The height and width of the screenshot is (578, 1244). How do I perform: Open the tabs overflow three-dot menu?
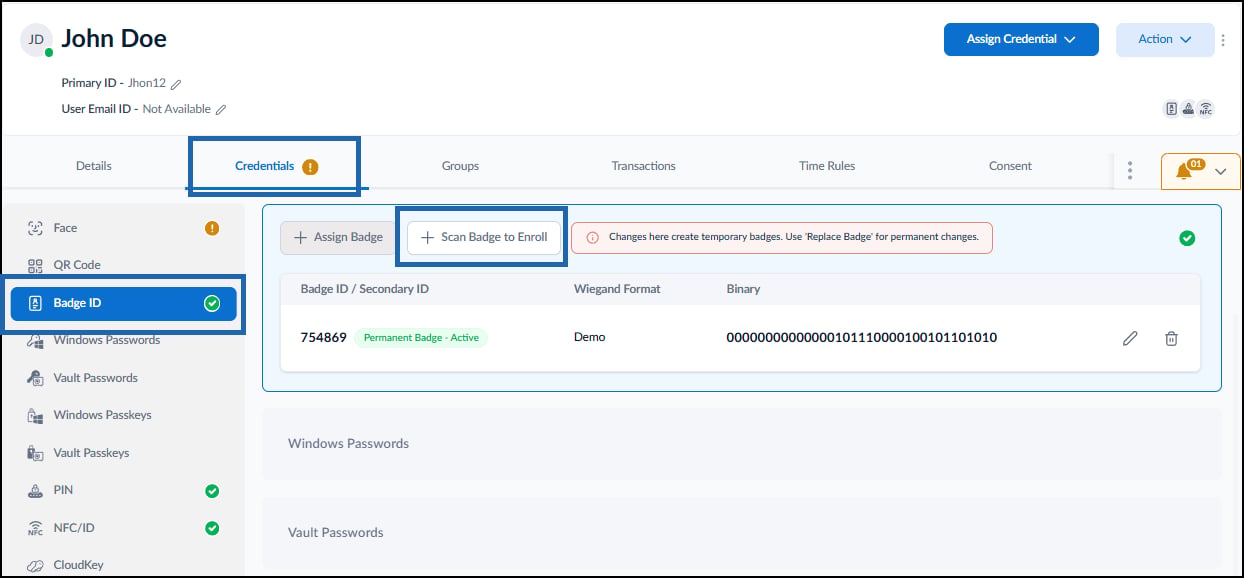1130,171
